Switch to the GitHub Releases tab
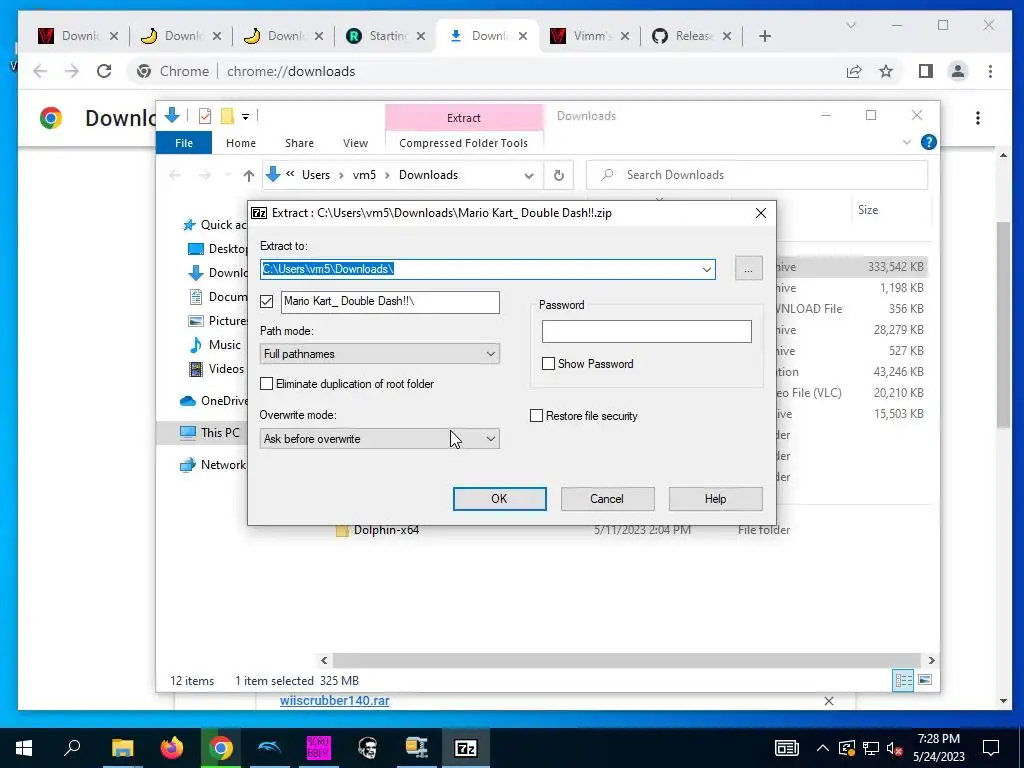1024x768 pixels. (692, 36)
